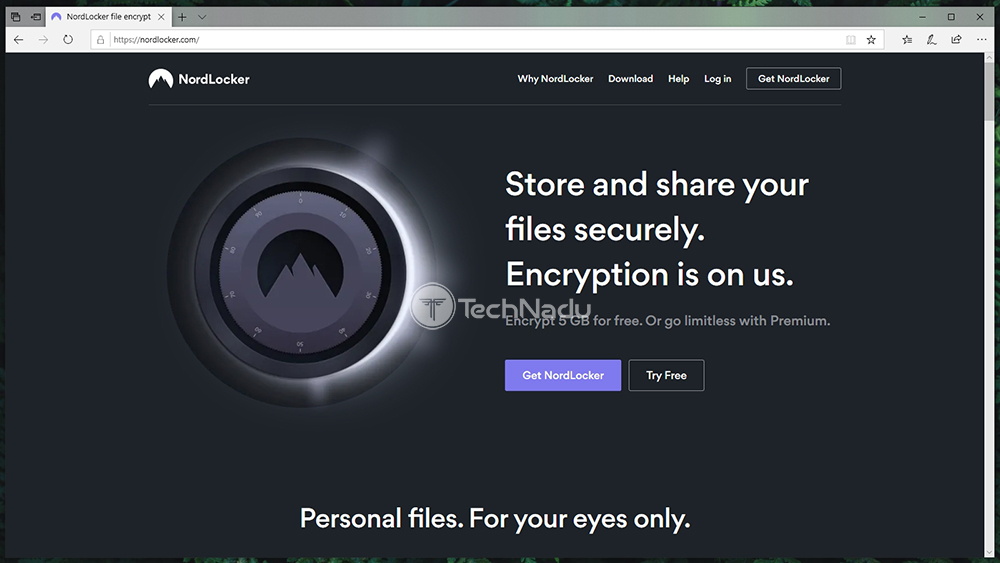This screenshot has width=1000, height=563.
Task: Click the share page icon
Action: [x=956, y=40]
